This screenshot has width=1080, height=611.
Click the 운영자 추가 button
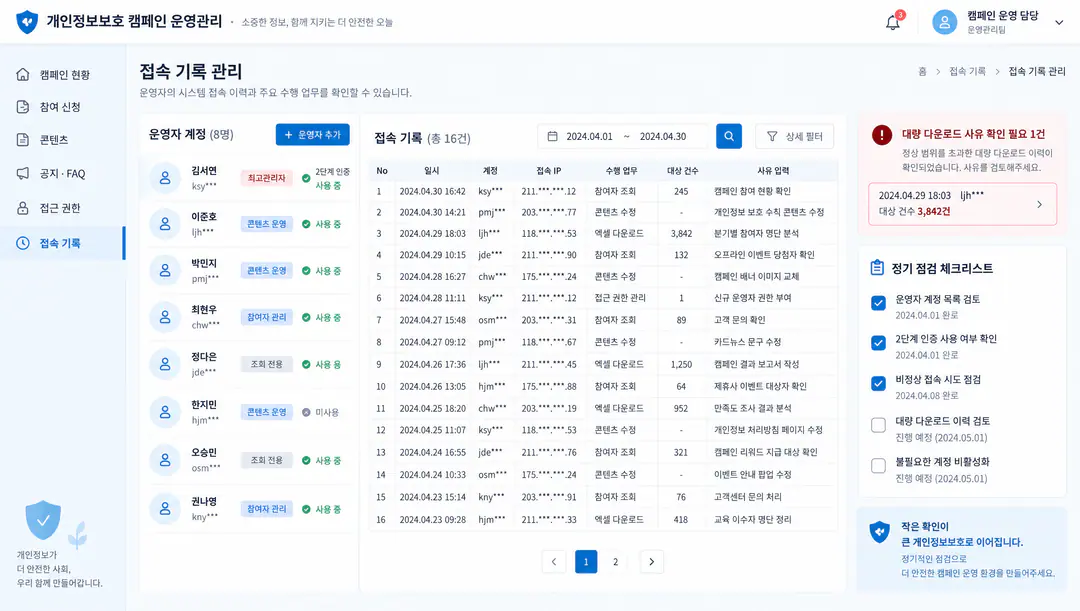(313, 135)
